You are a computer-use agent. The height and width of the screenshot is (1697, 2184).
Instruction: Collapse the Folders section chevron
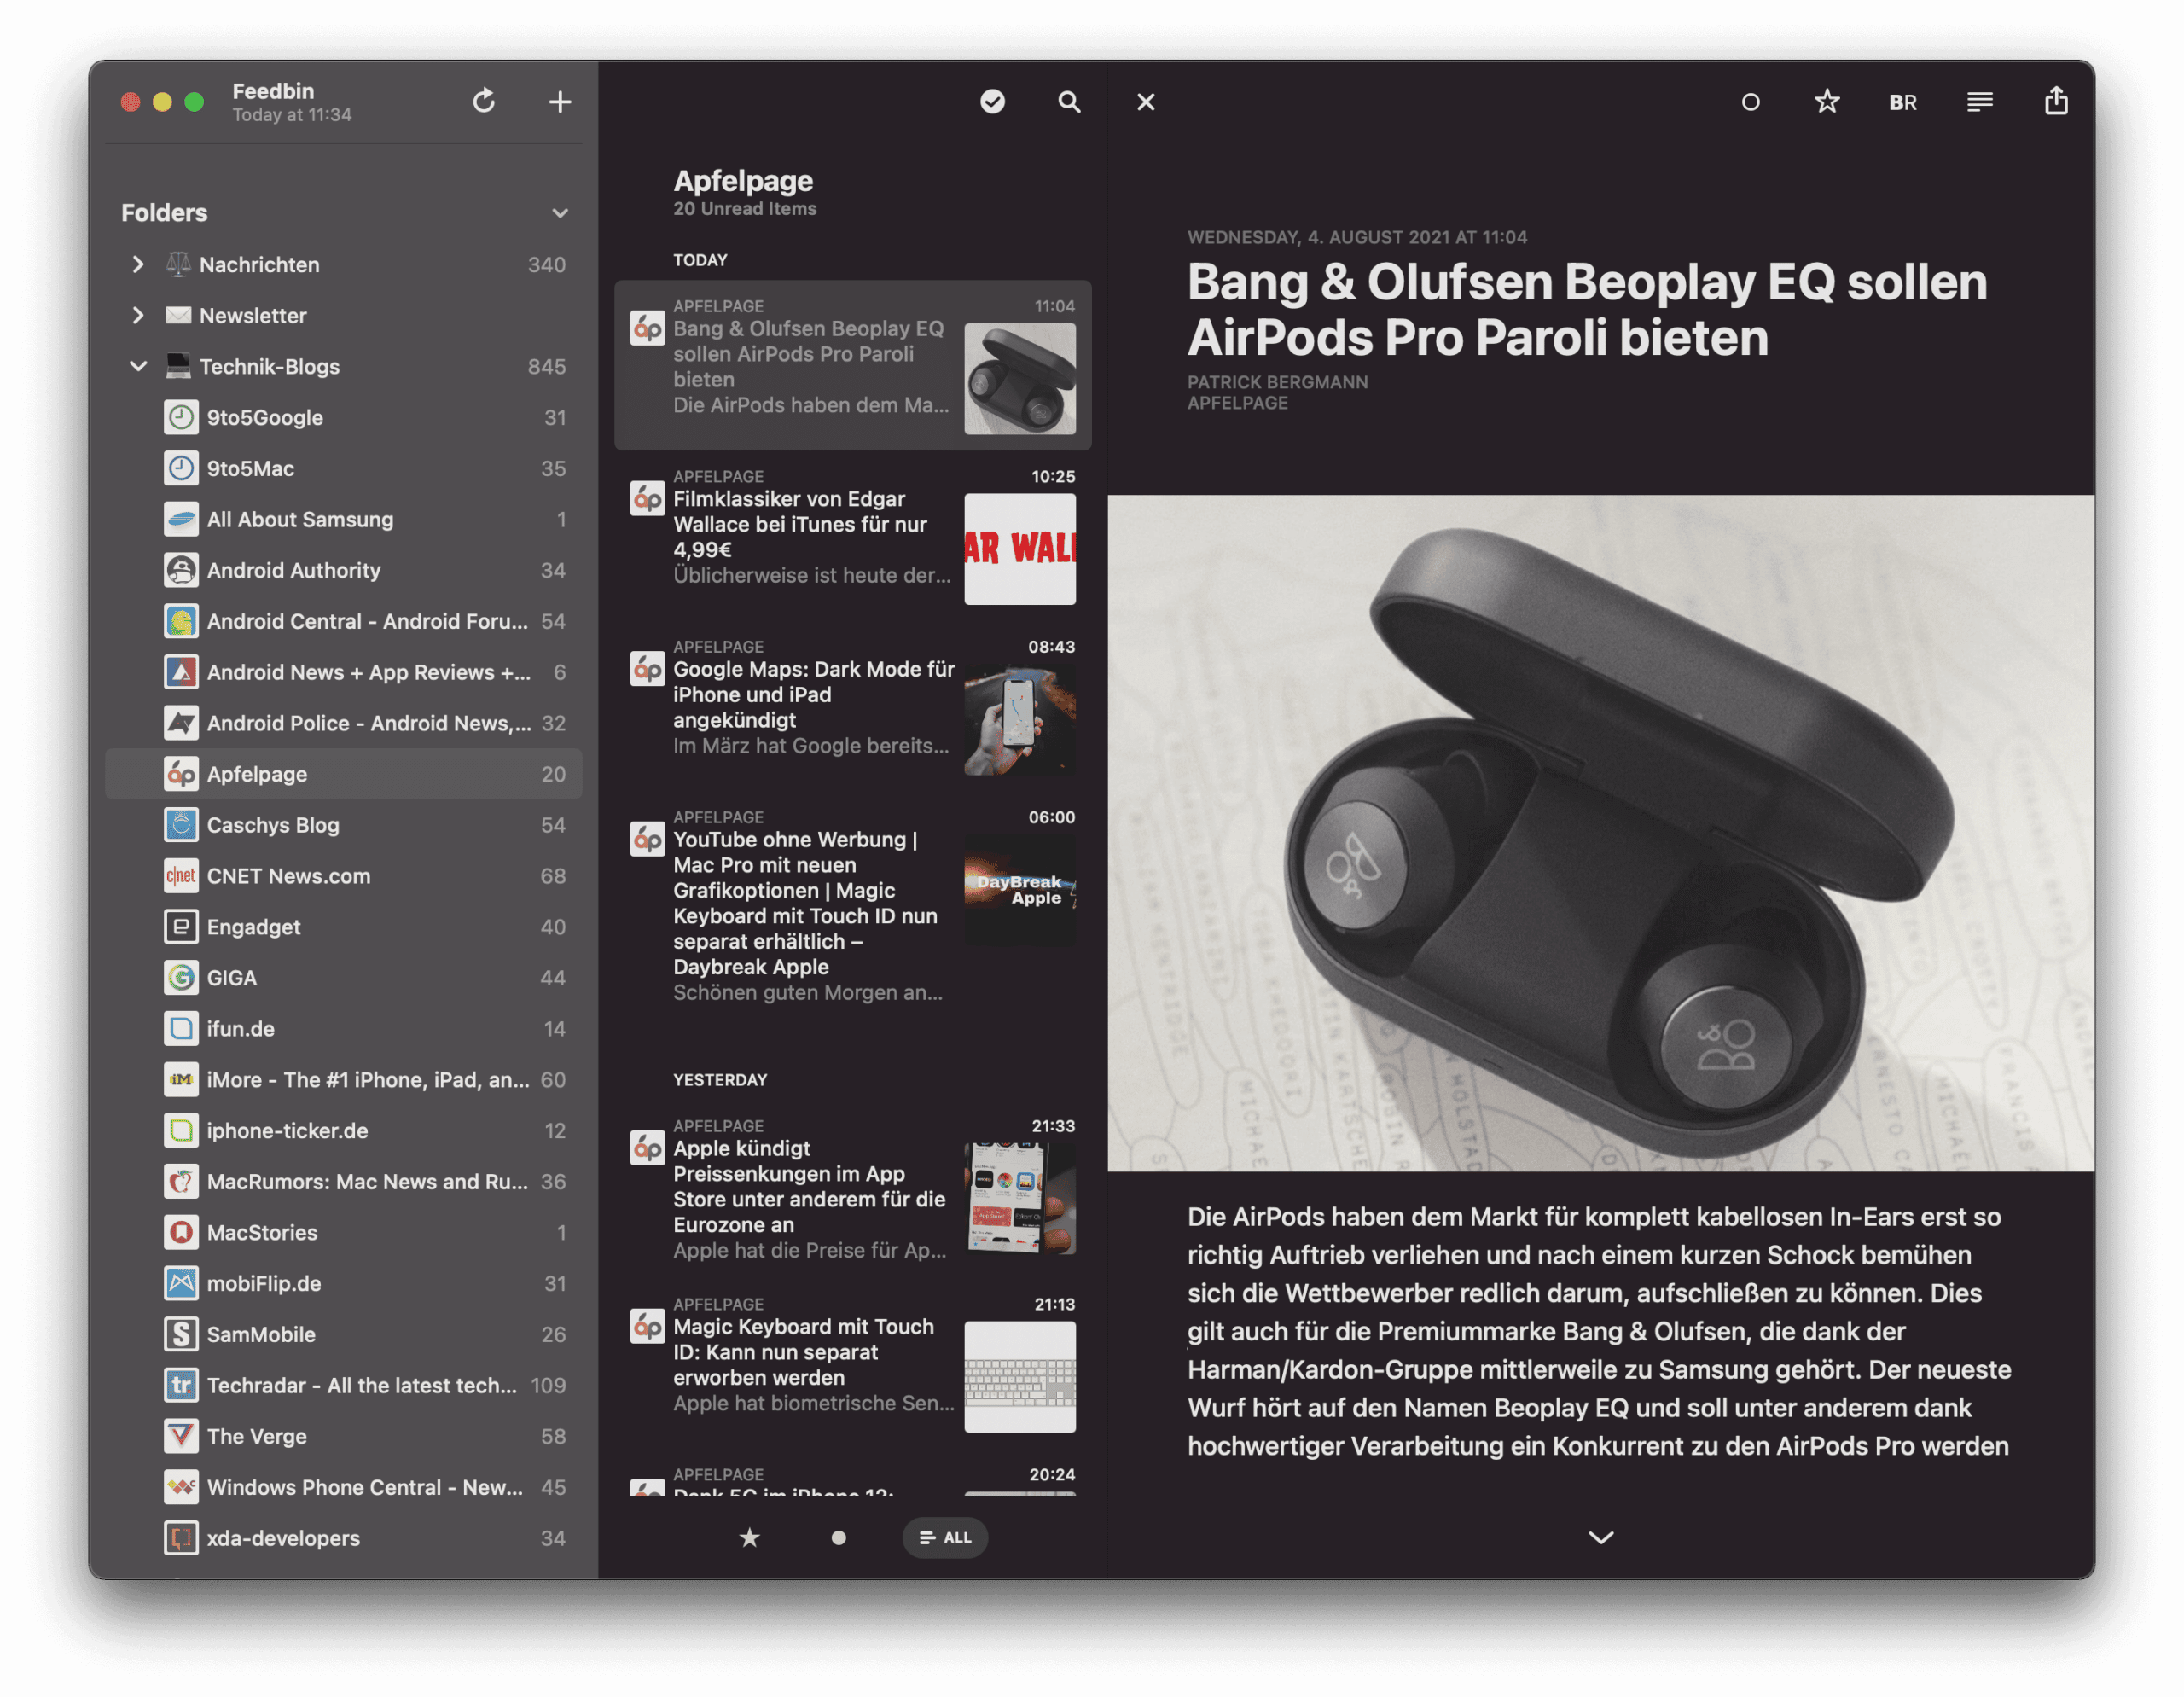coord(560,213)
